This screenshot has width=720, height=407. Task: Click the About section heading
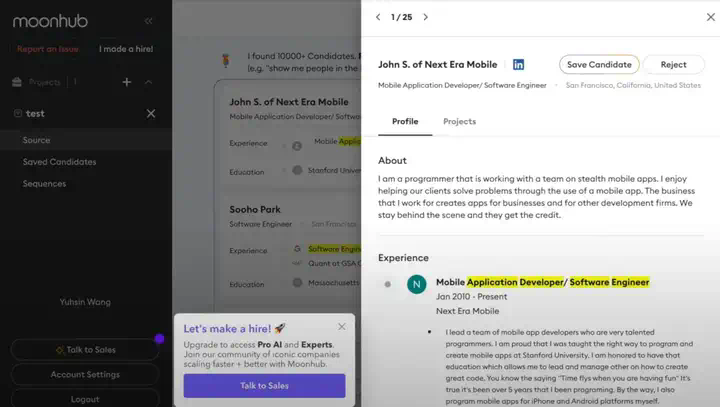click(x=392, y=161)
